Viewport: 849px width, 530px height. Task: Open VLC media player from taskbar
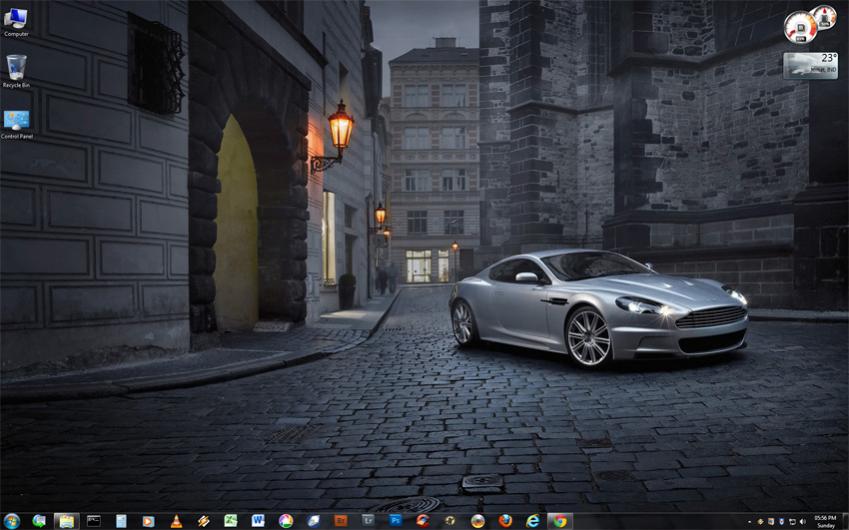(x=176, y=521)
